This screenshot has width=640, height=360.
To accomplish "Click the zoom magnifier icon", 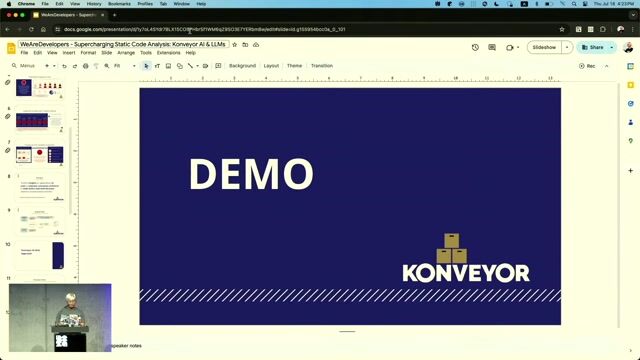I will click(107, 66).
